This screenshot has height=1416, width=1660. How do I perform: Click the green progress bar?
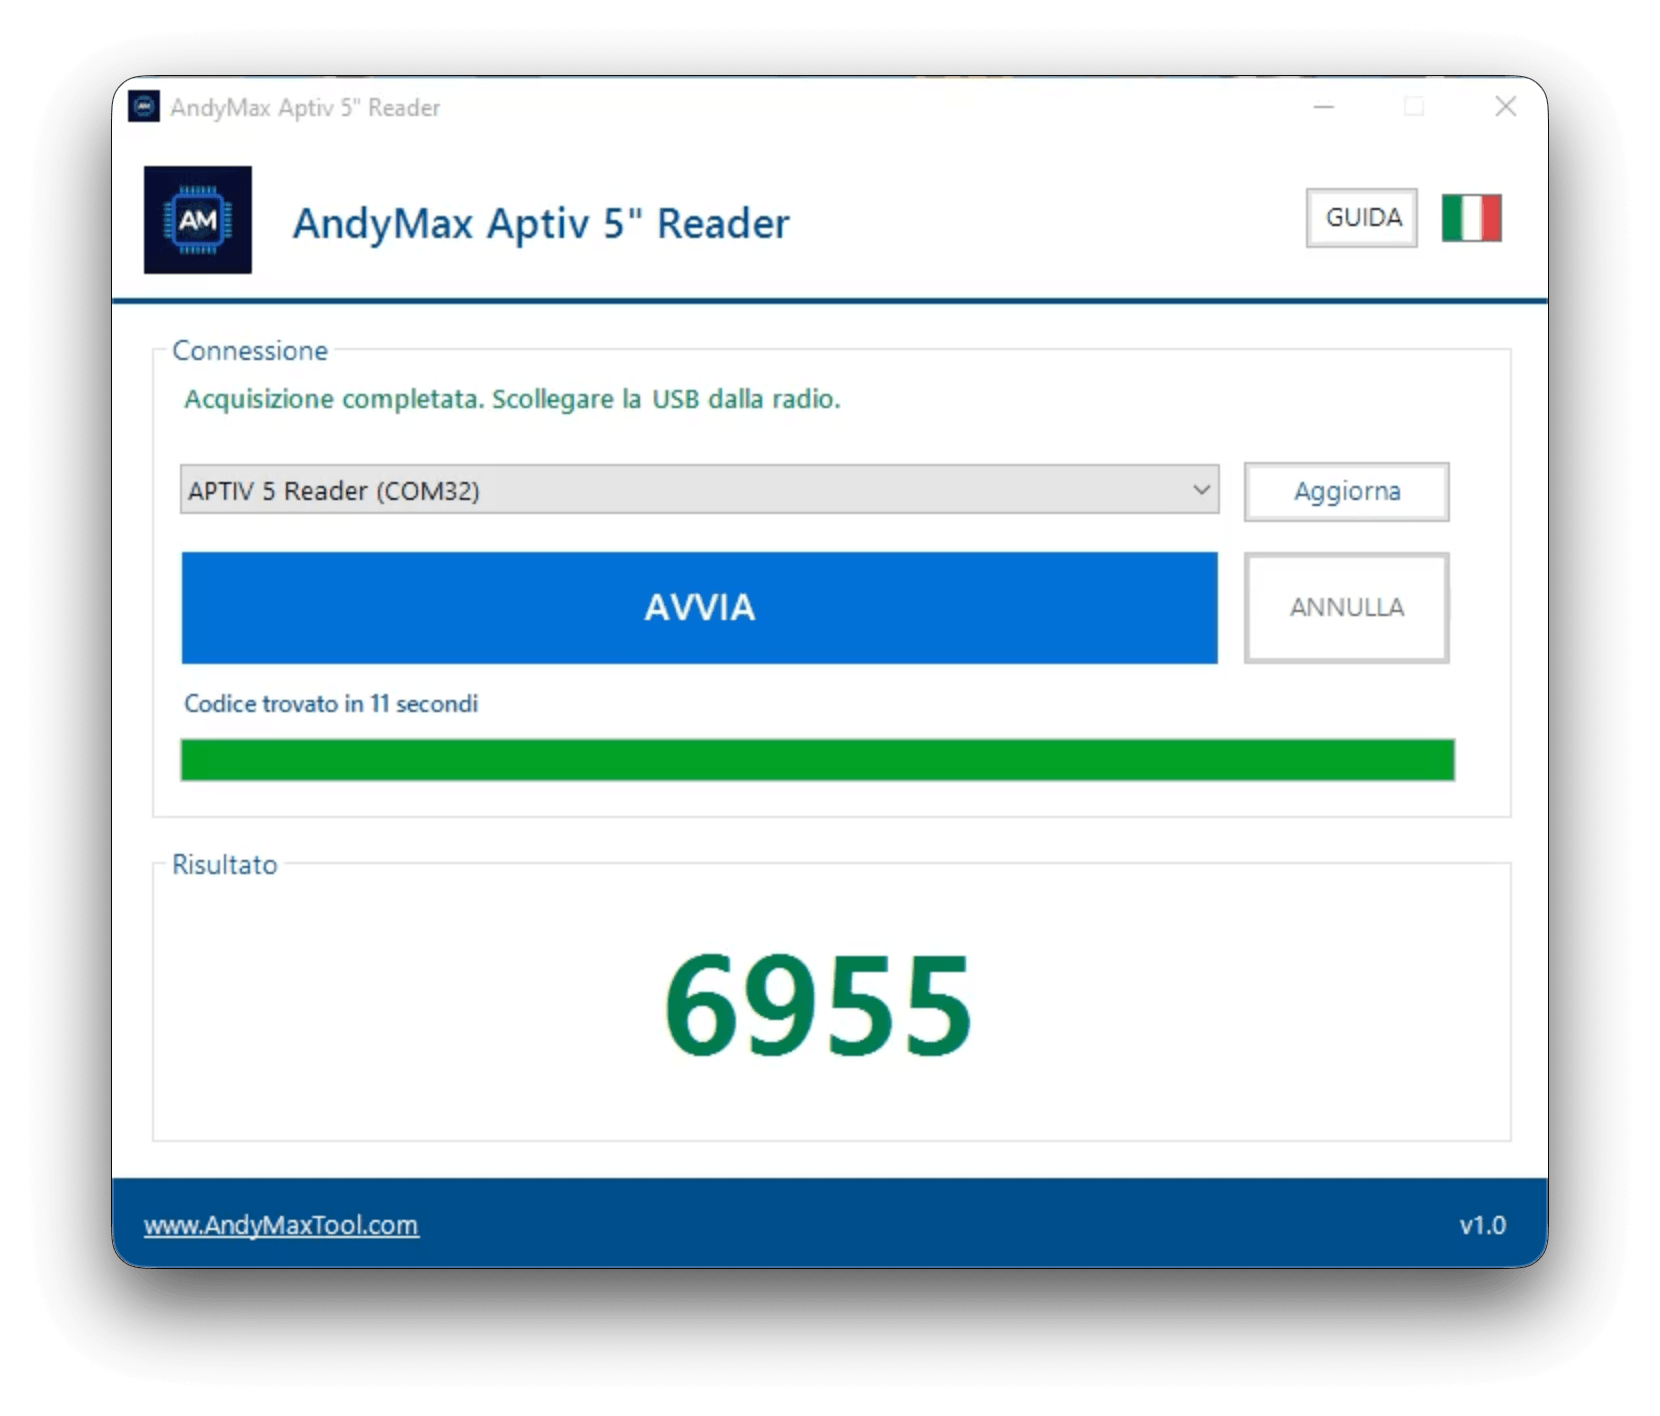817,760
